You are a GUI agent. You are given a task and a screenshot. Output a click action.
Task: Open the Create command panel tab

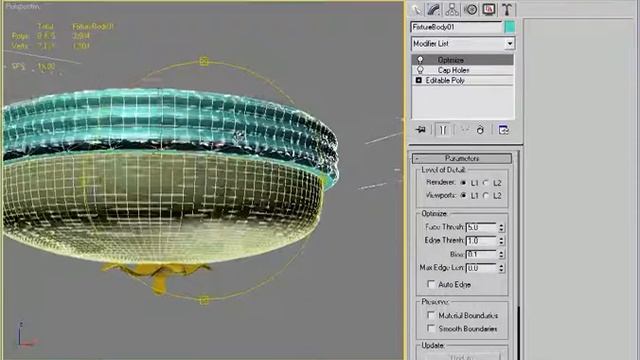417,9
